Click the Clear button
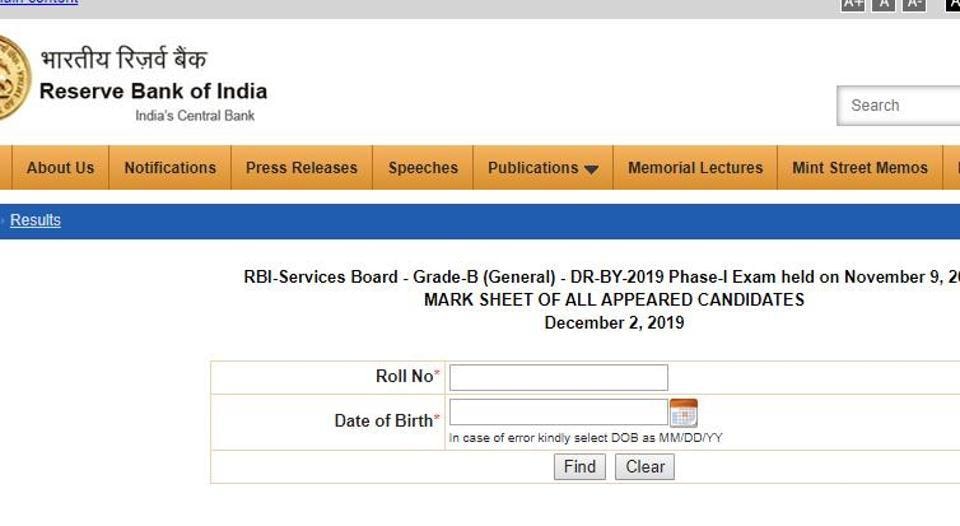960x526 pixels. coord(645,467)
